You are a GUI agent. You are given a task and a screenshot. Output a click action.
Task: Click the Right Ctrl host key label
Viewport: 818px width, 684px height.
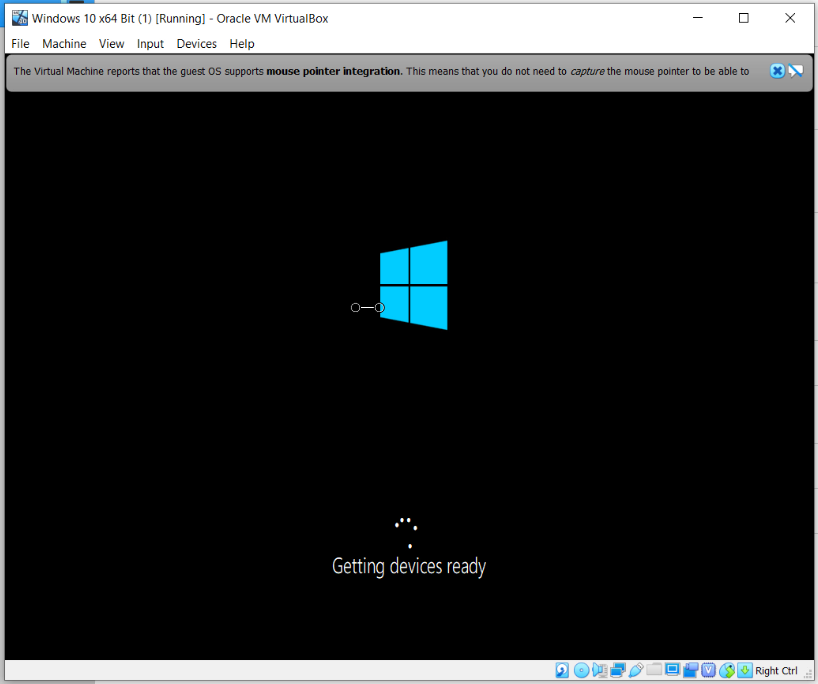776,670
